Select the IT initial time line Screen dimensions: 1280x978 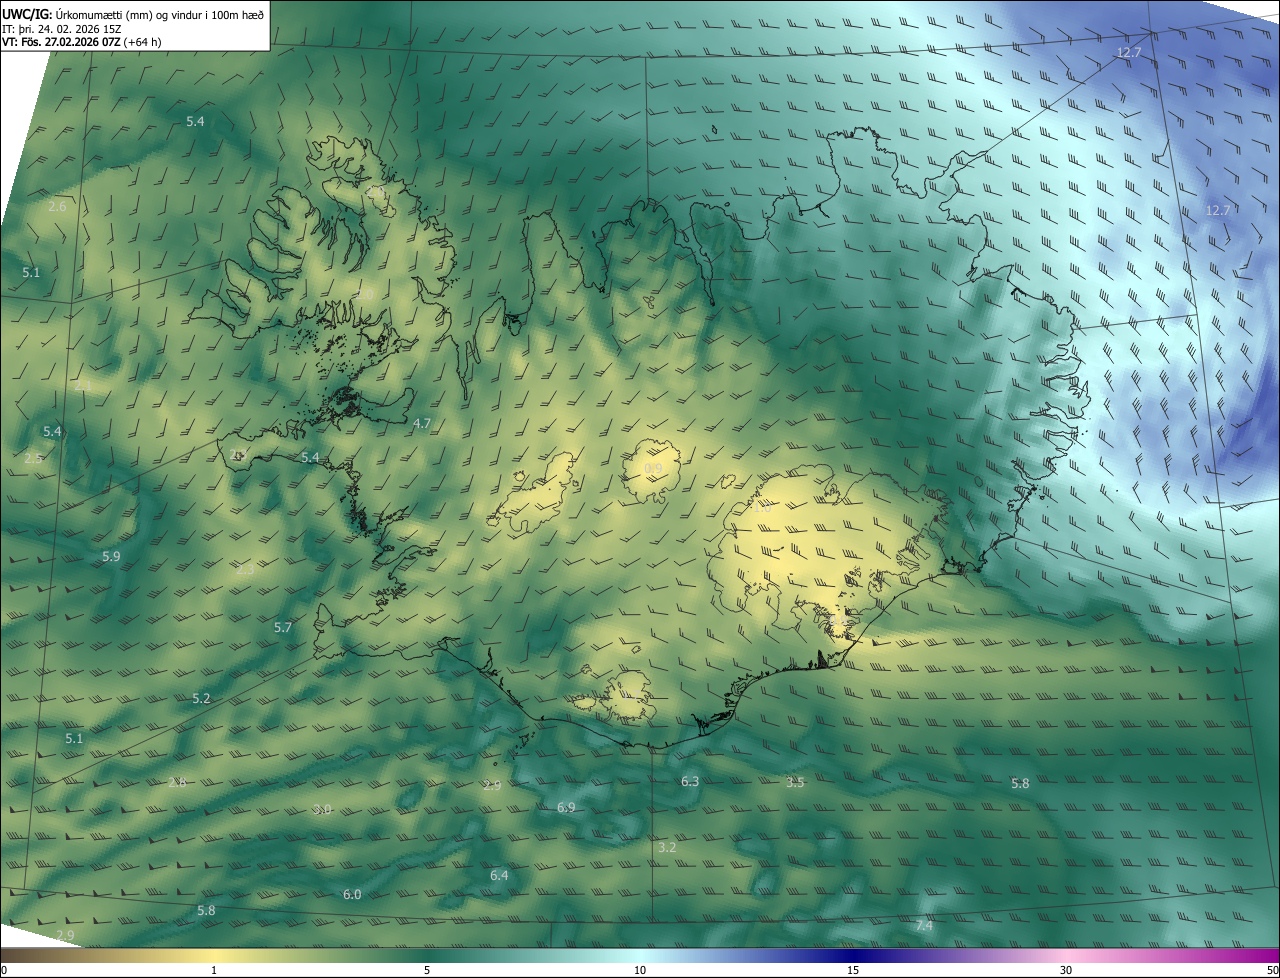click(x=61, y=28)
